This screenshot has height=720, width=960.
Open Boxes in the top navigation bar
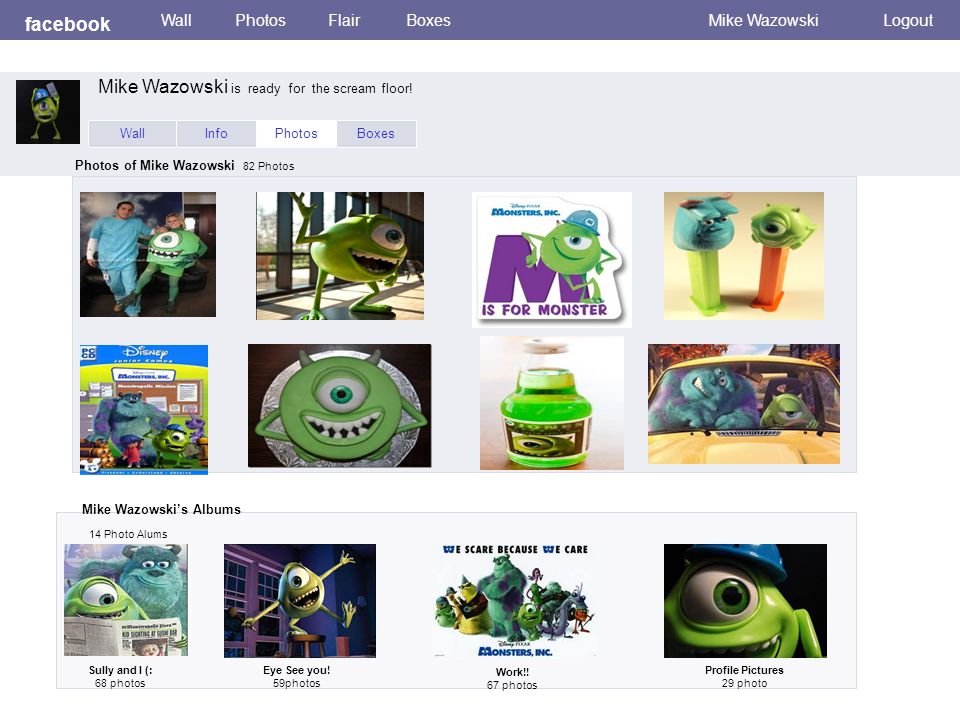pyautogui.click(x=429, y=20)
